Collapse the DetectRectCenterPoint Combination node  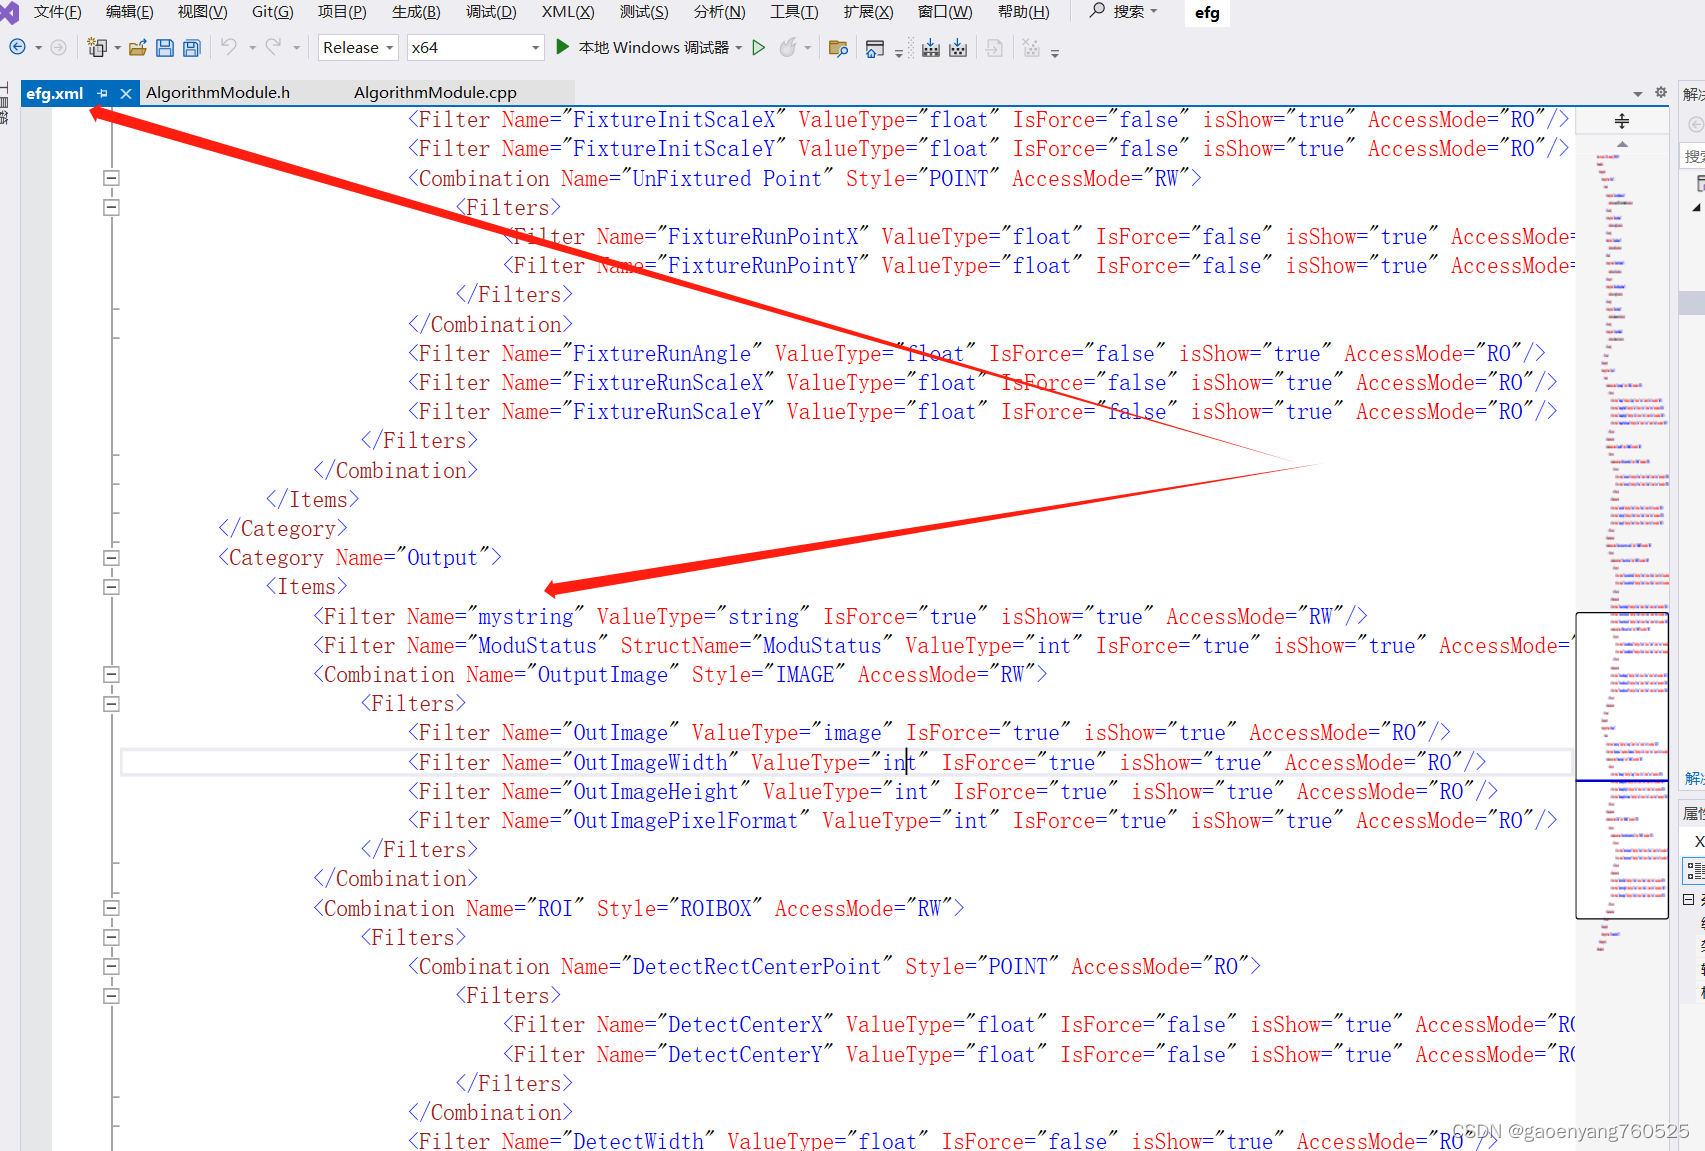pyautogui.click(x=111, y=967)
